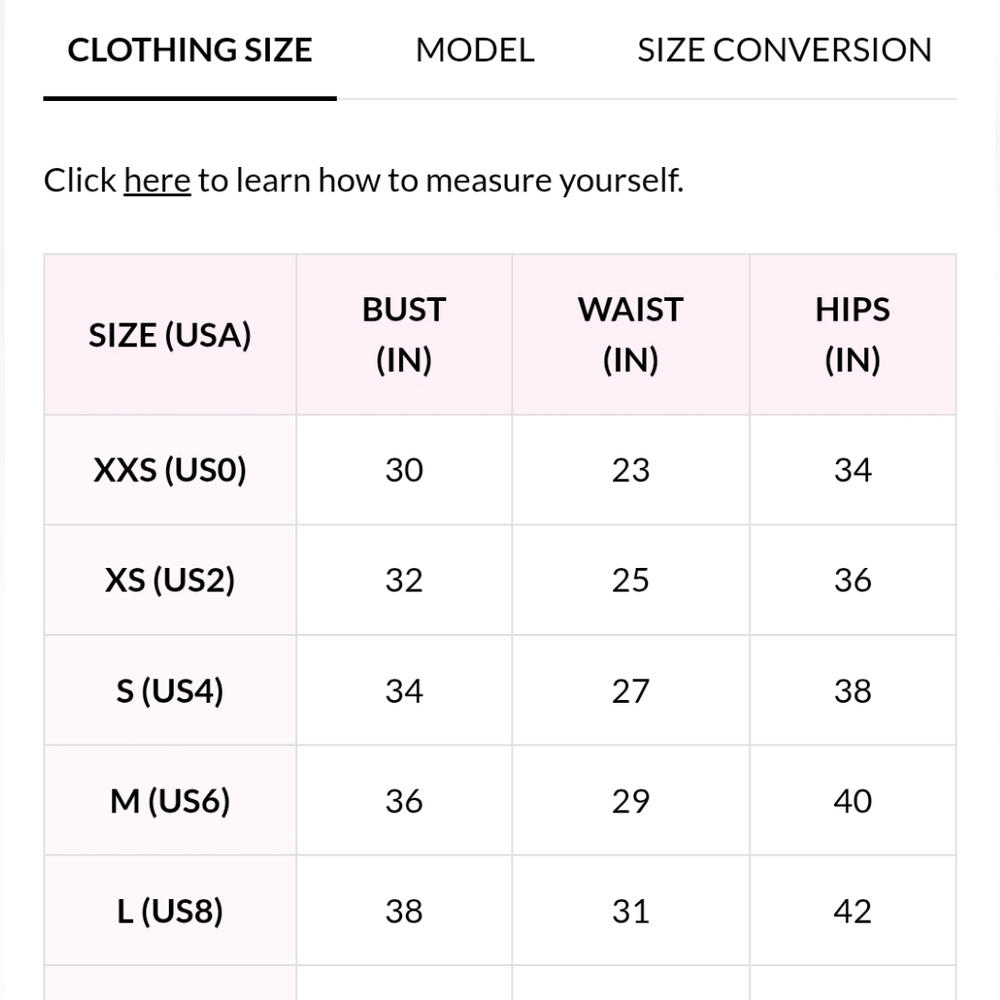Click the M hips value 40

852,801
